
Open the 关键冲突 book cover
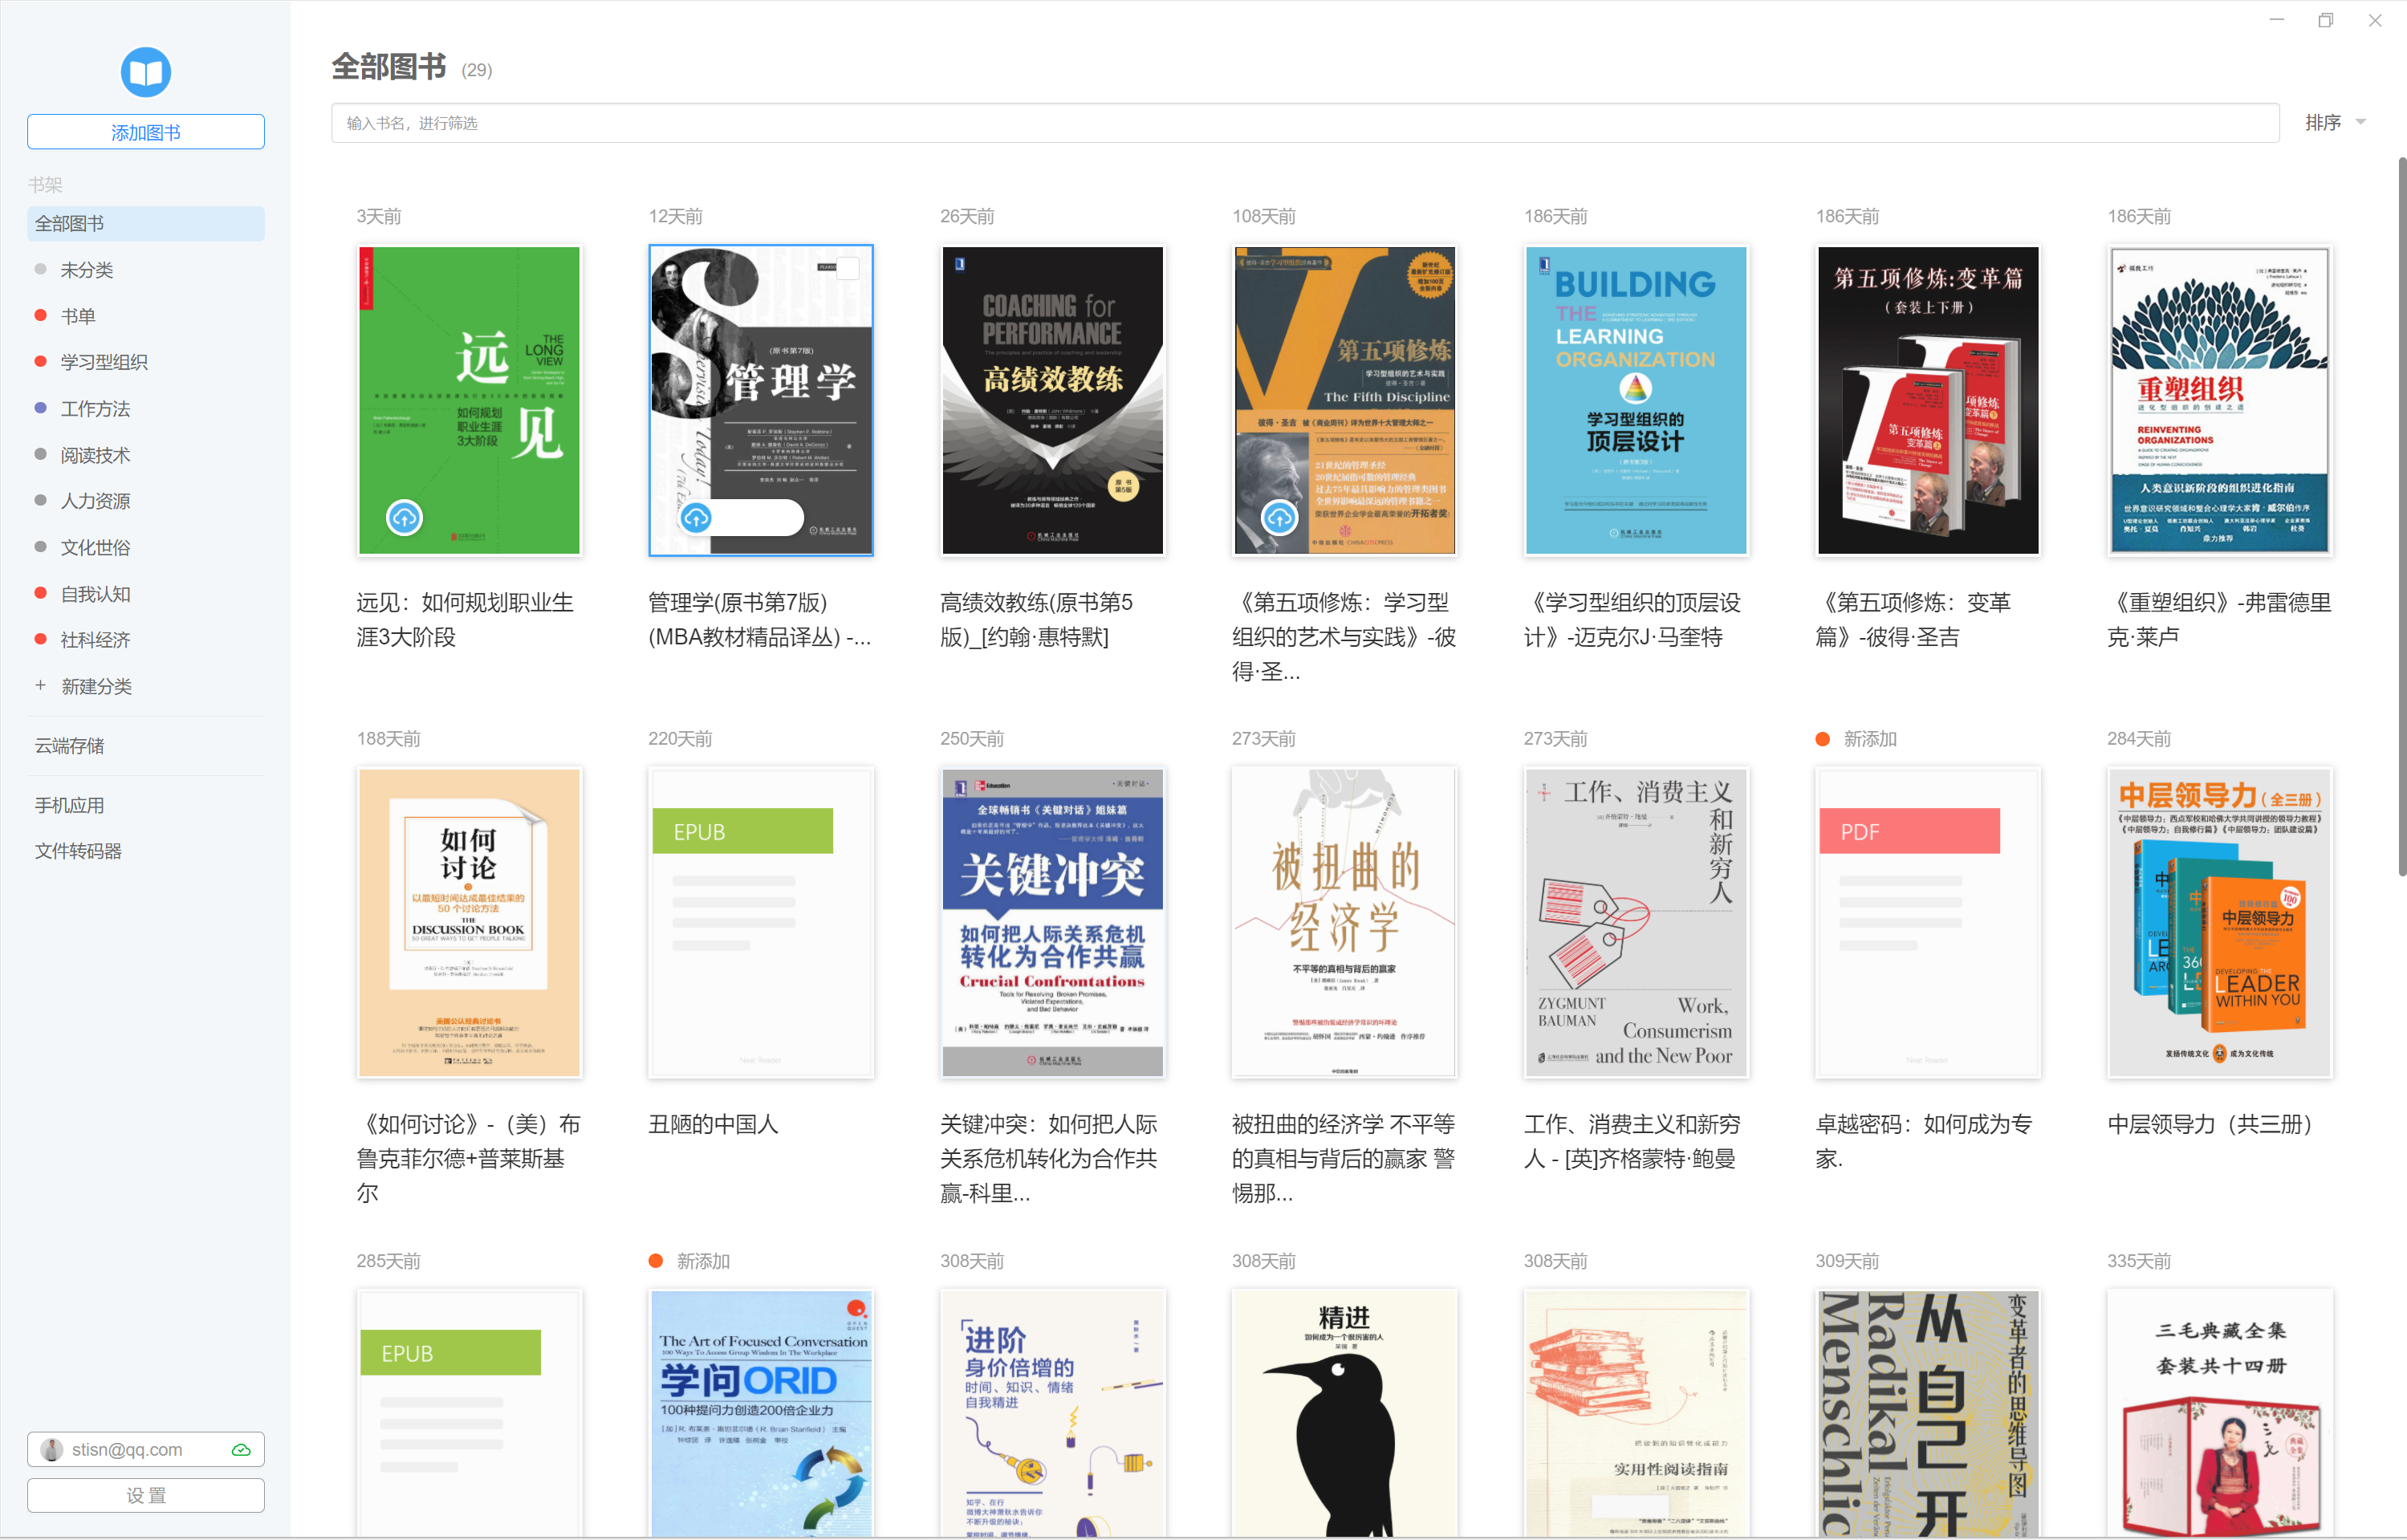[x=1052, y=922]
